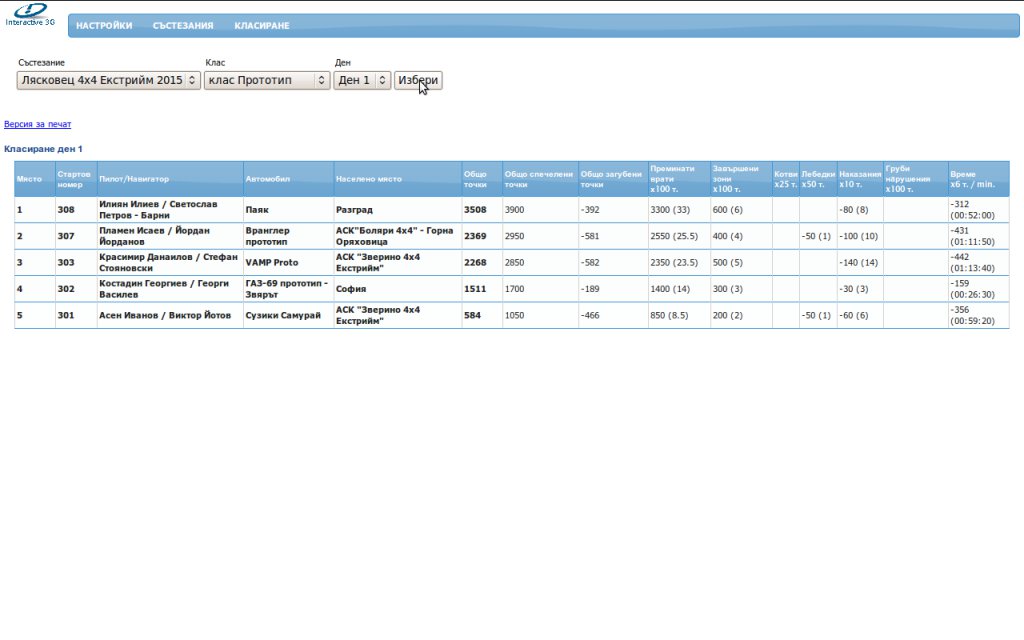Click the Interactive 3G logo
Image resolution: width=1024 pixels, height=640 pixels.
pos(30,14)
